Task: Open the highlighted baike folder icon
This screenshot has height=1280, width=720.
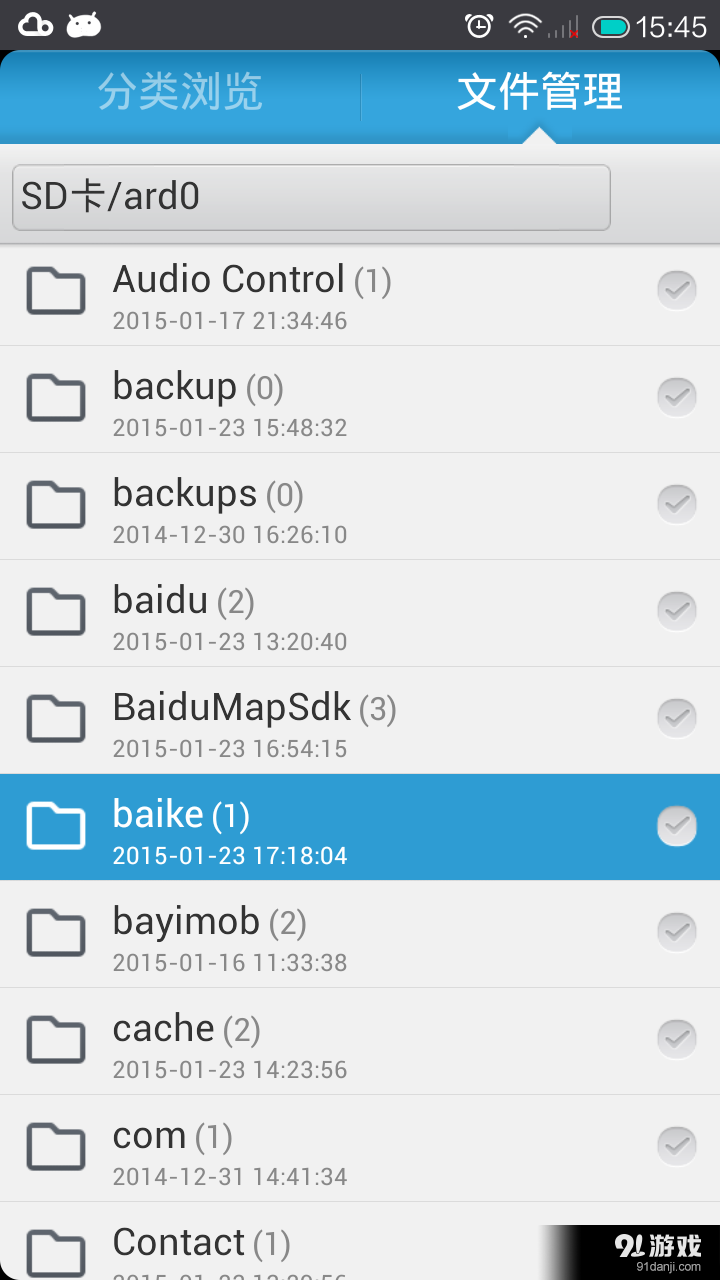Action: pos(55,826)
